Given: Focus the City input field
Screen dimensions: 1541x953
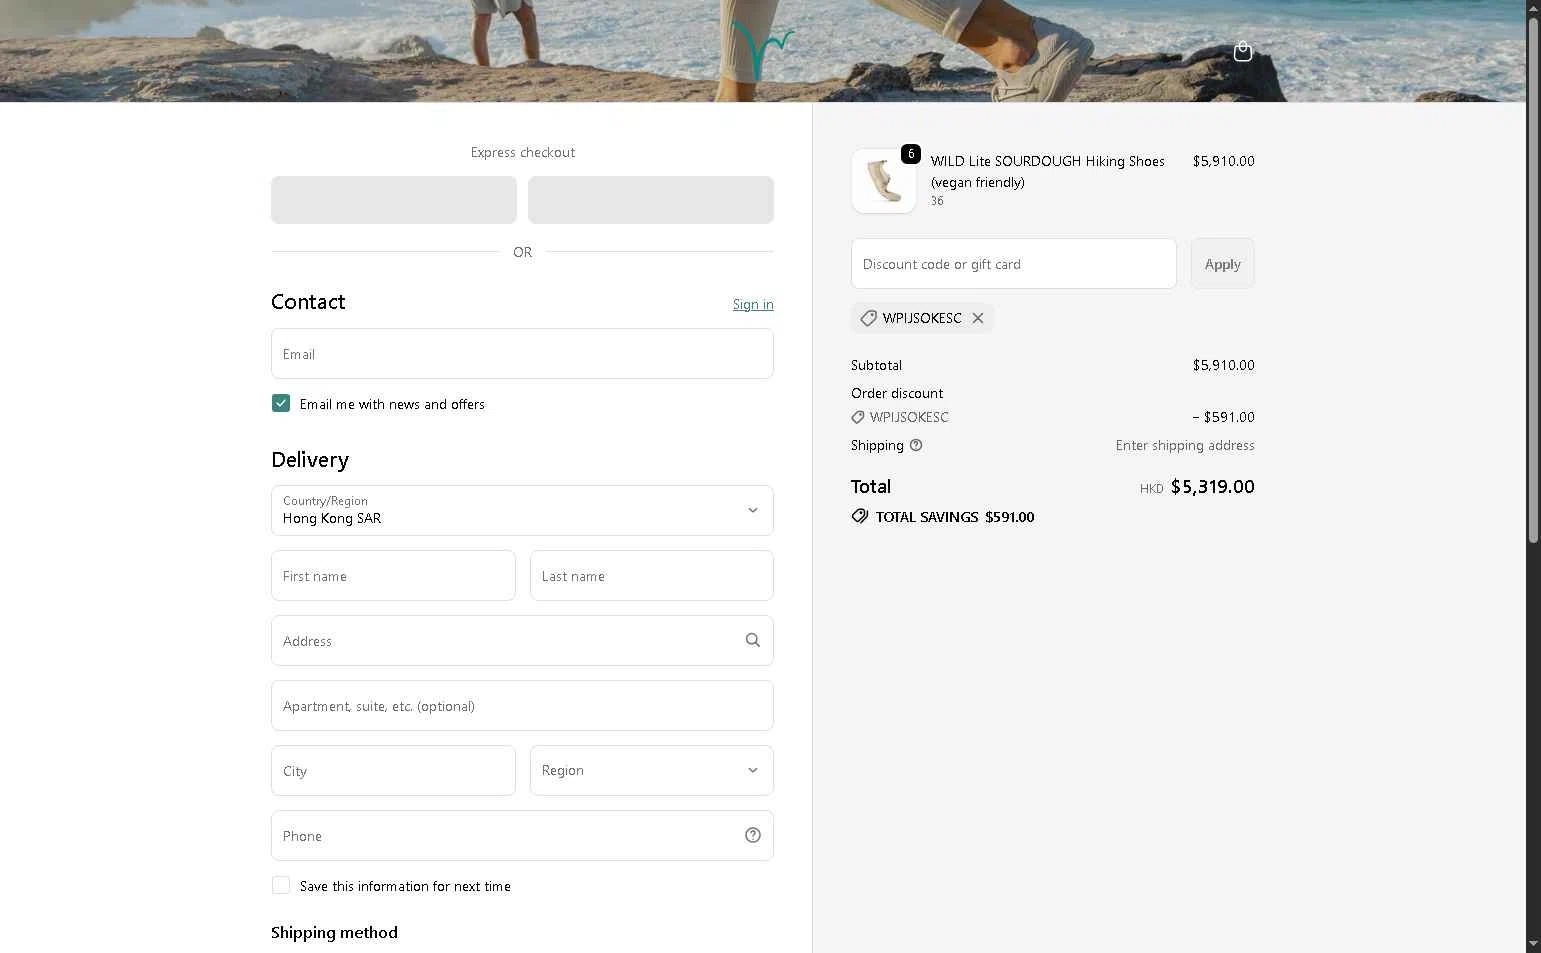Looking at the screenshot, I should [x=393, y=771].
